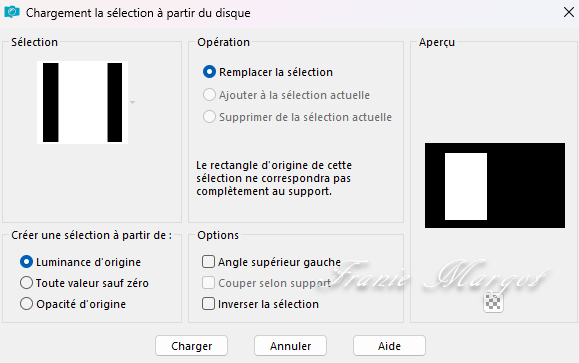Screen dimensions: 579x363
Task: Click the black-and-white selection thumbnail
Action: coord(82,102)
